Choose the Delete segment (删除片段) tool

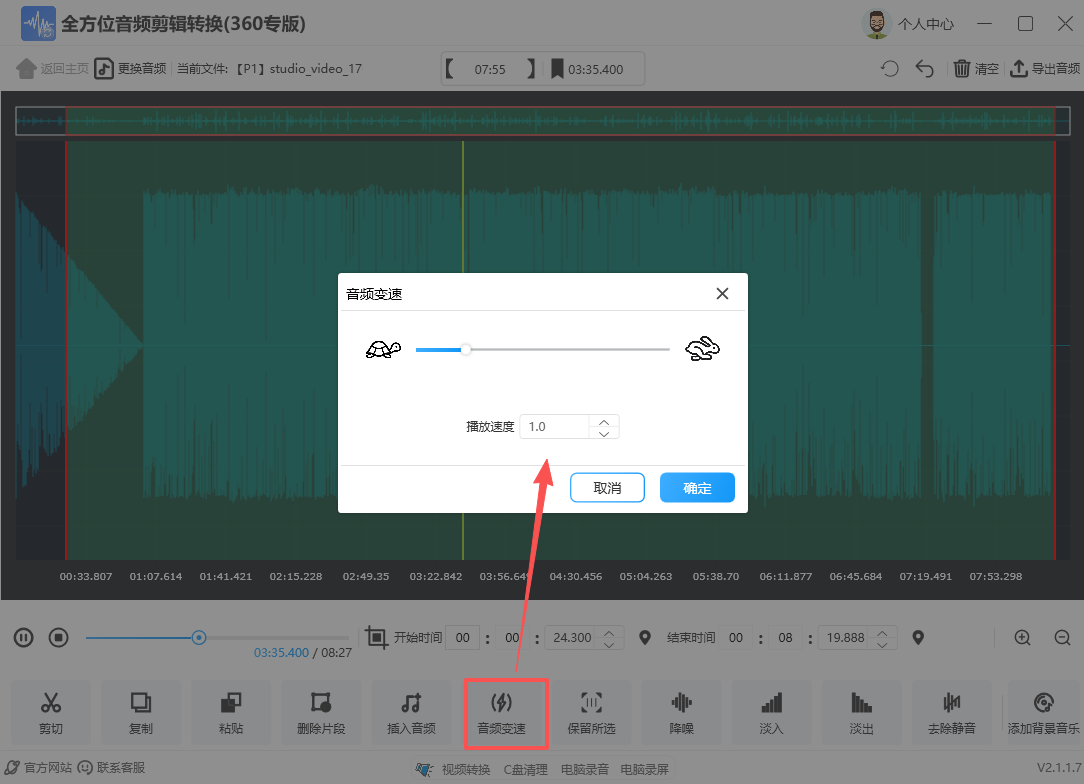point(321,713)
